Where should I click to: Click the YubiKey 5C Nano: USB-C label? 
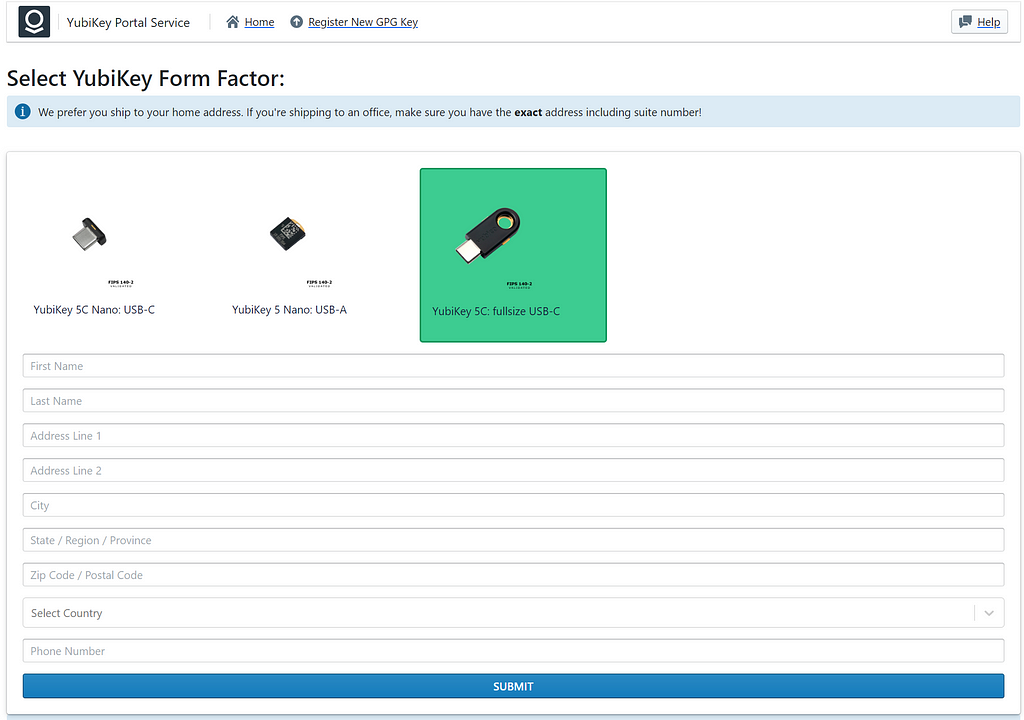tap(94, 310)
